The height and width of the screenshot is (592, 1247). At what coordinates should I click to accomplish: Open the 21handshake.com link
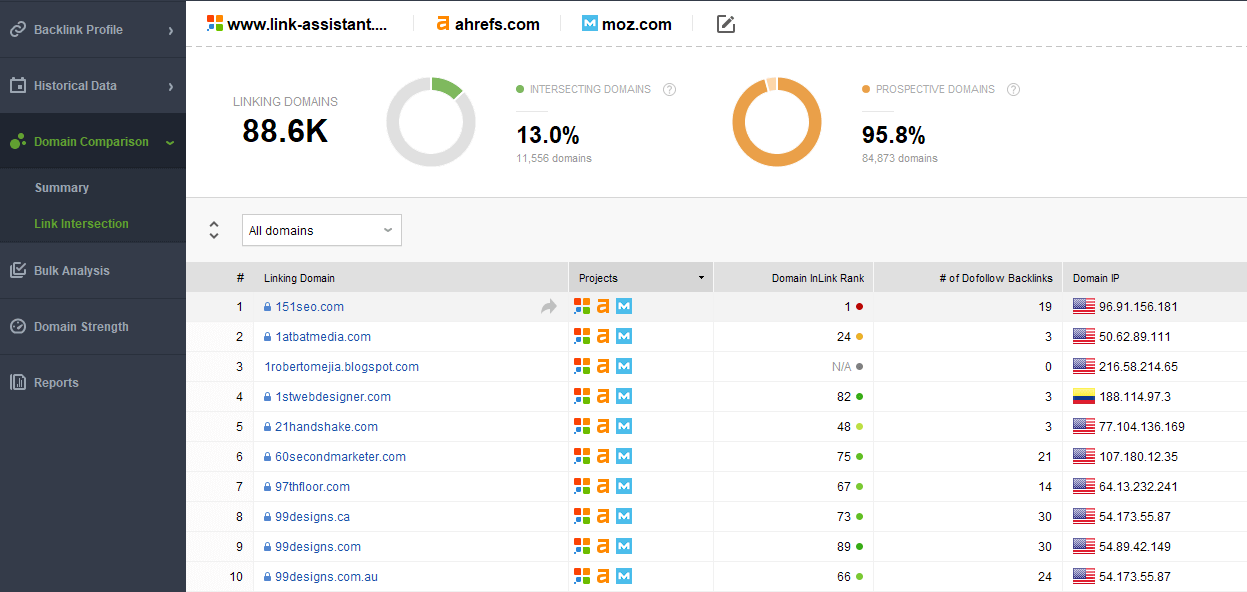point(326,427)
